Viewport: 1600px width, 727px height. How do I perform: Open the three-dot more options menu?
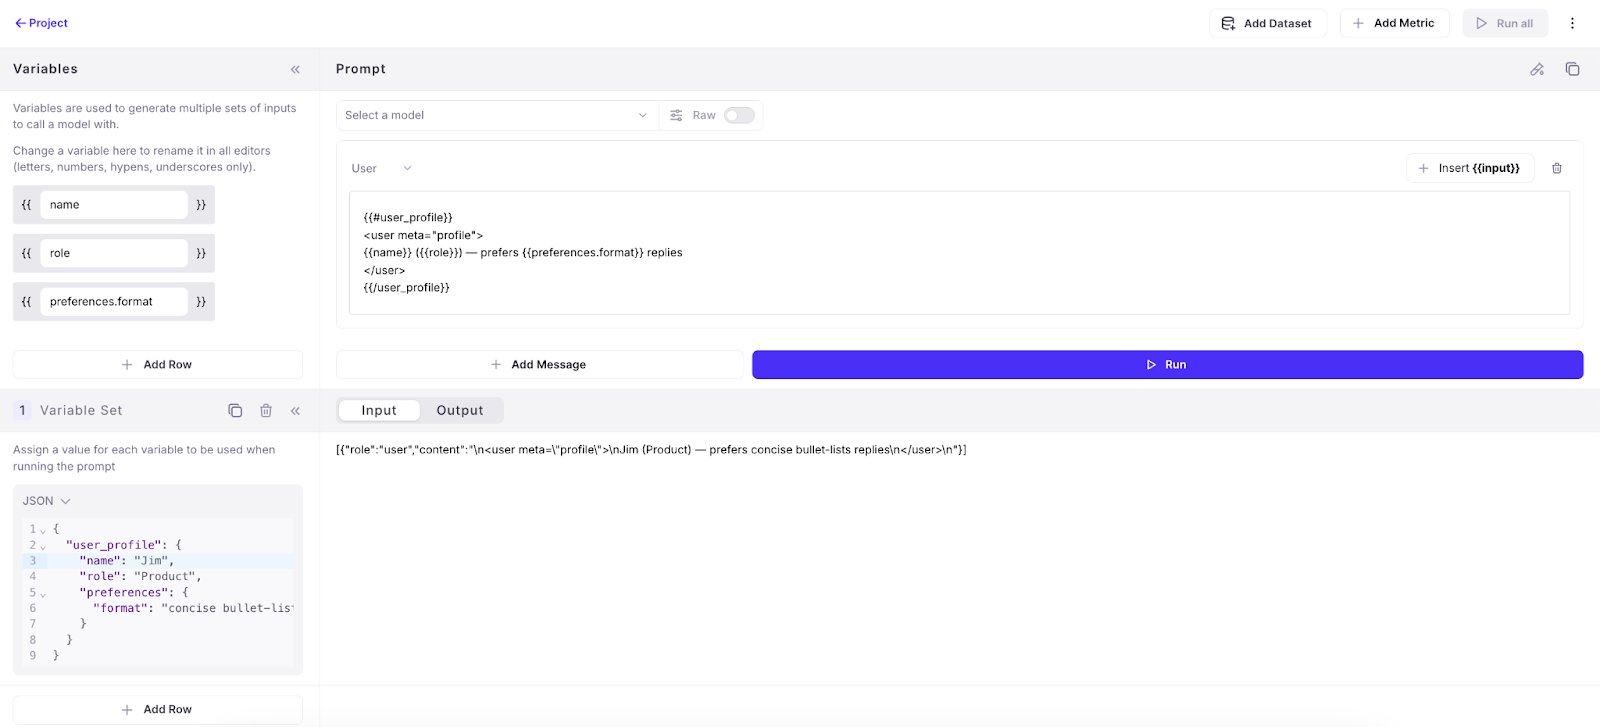click(x=1572, y=23)
